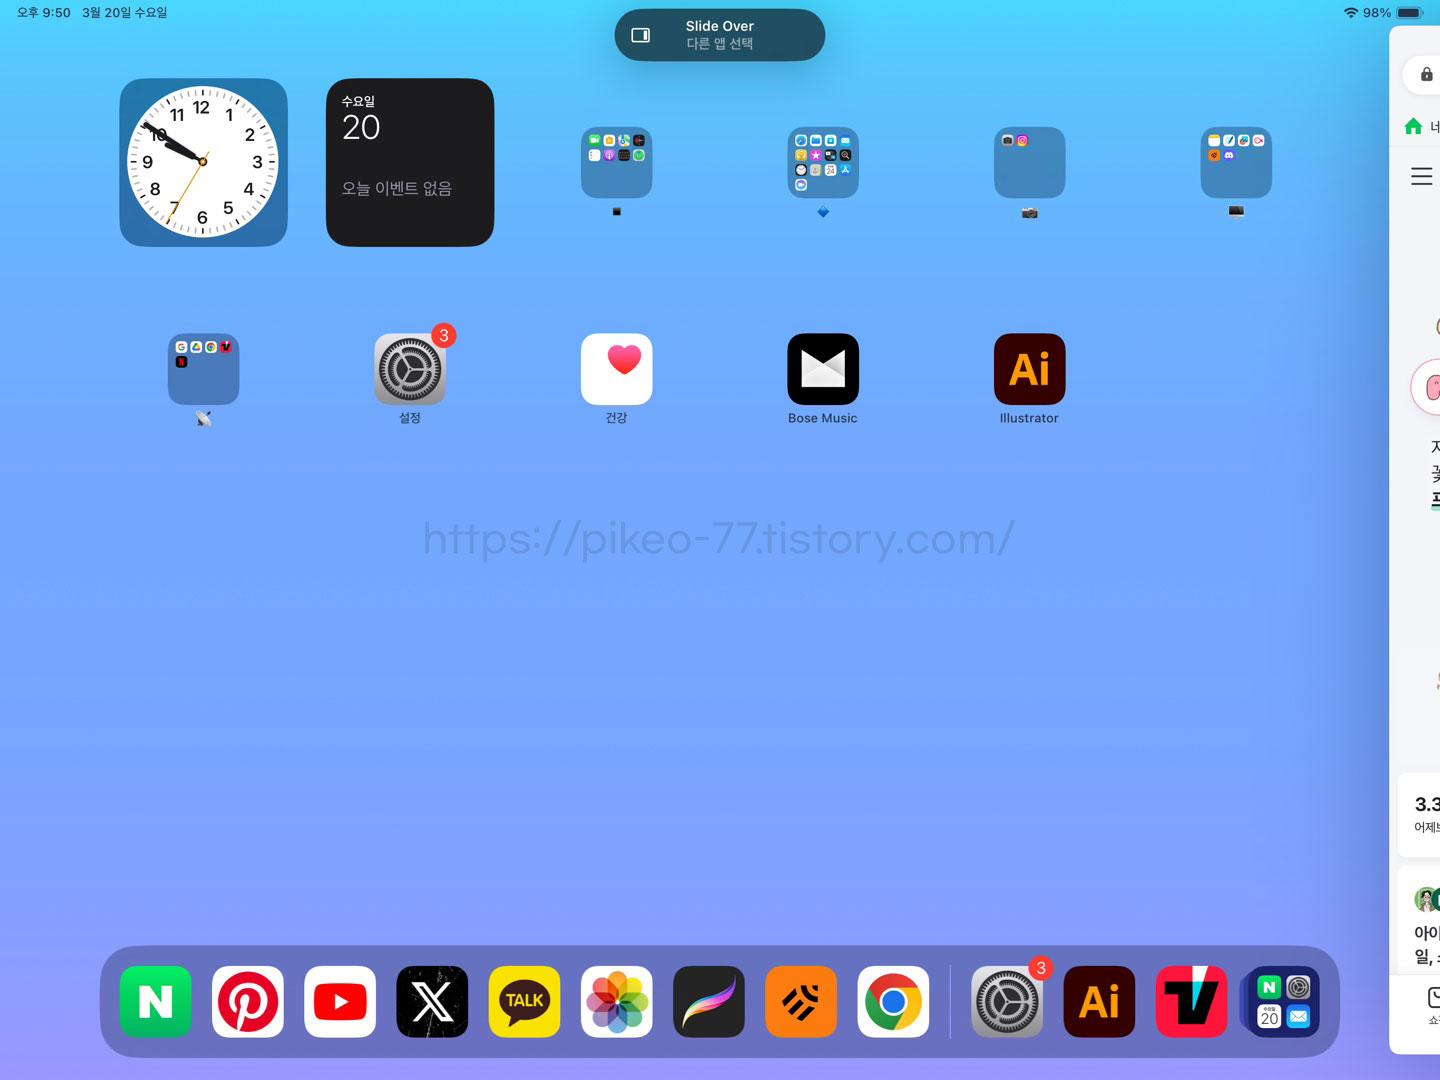Open YouTube app in dock

[340, 1001]
